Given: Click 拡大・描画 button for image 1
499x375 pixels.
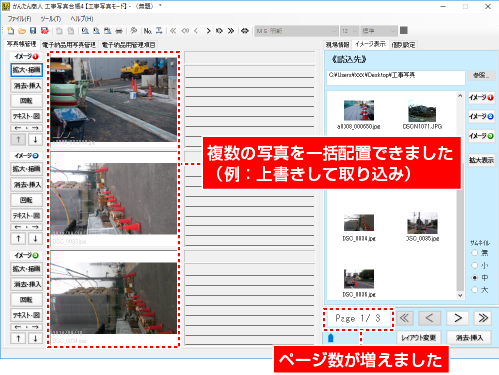Looking at the screenshot, I should point(27,70).
